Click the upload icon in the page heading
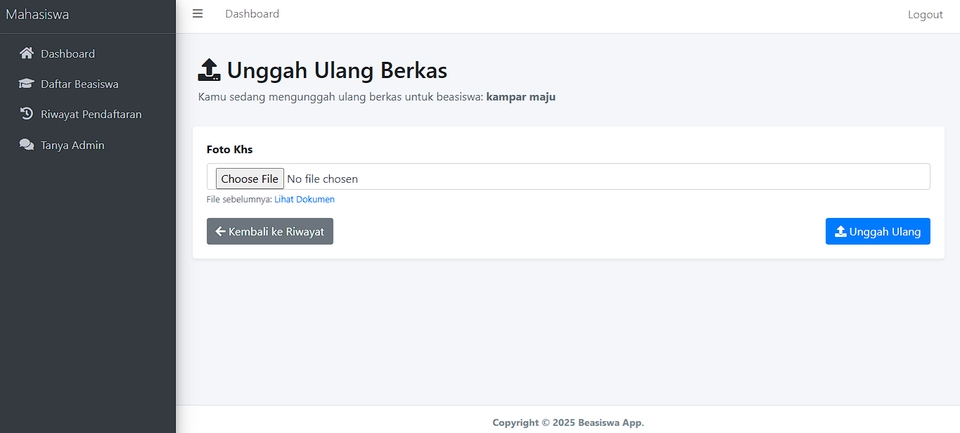The image size is (960, 433). pos(209,70)
